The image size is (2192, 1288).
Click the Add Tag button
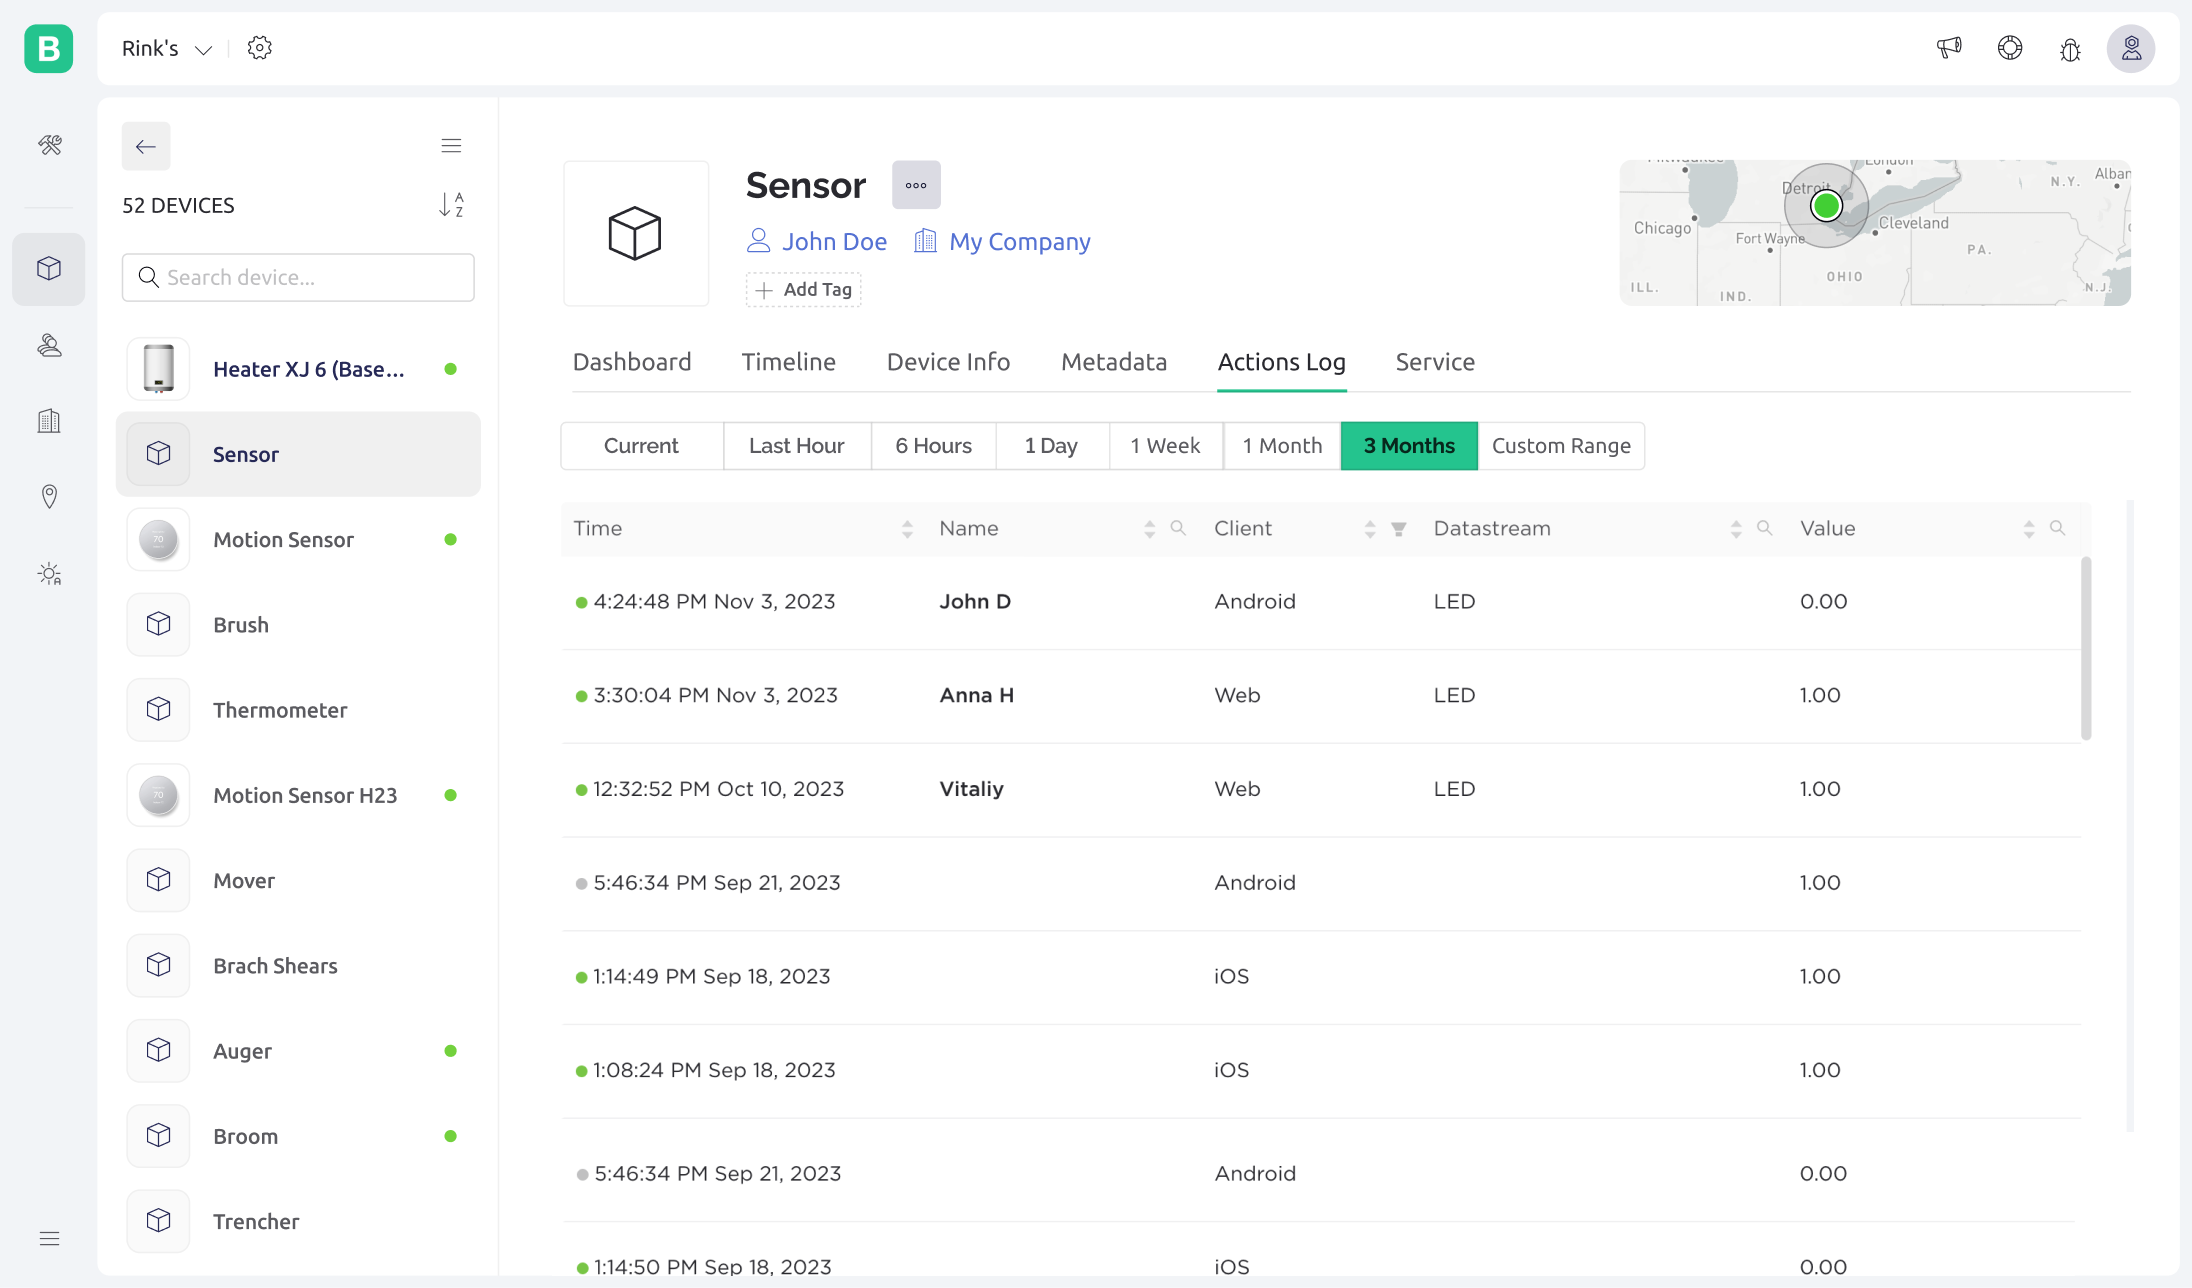pos(804,290)
